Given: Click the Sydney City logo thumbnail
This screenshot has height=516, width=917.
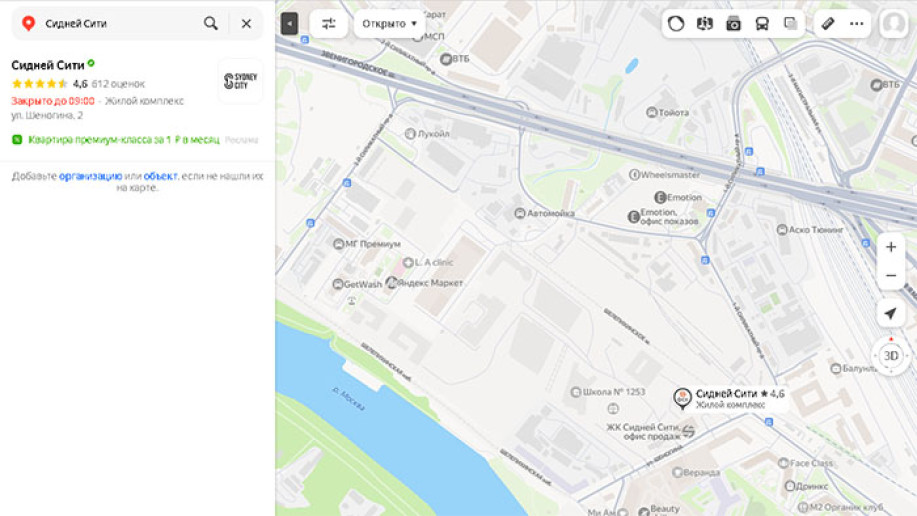Looking at the screenshot, I should 240,81.
